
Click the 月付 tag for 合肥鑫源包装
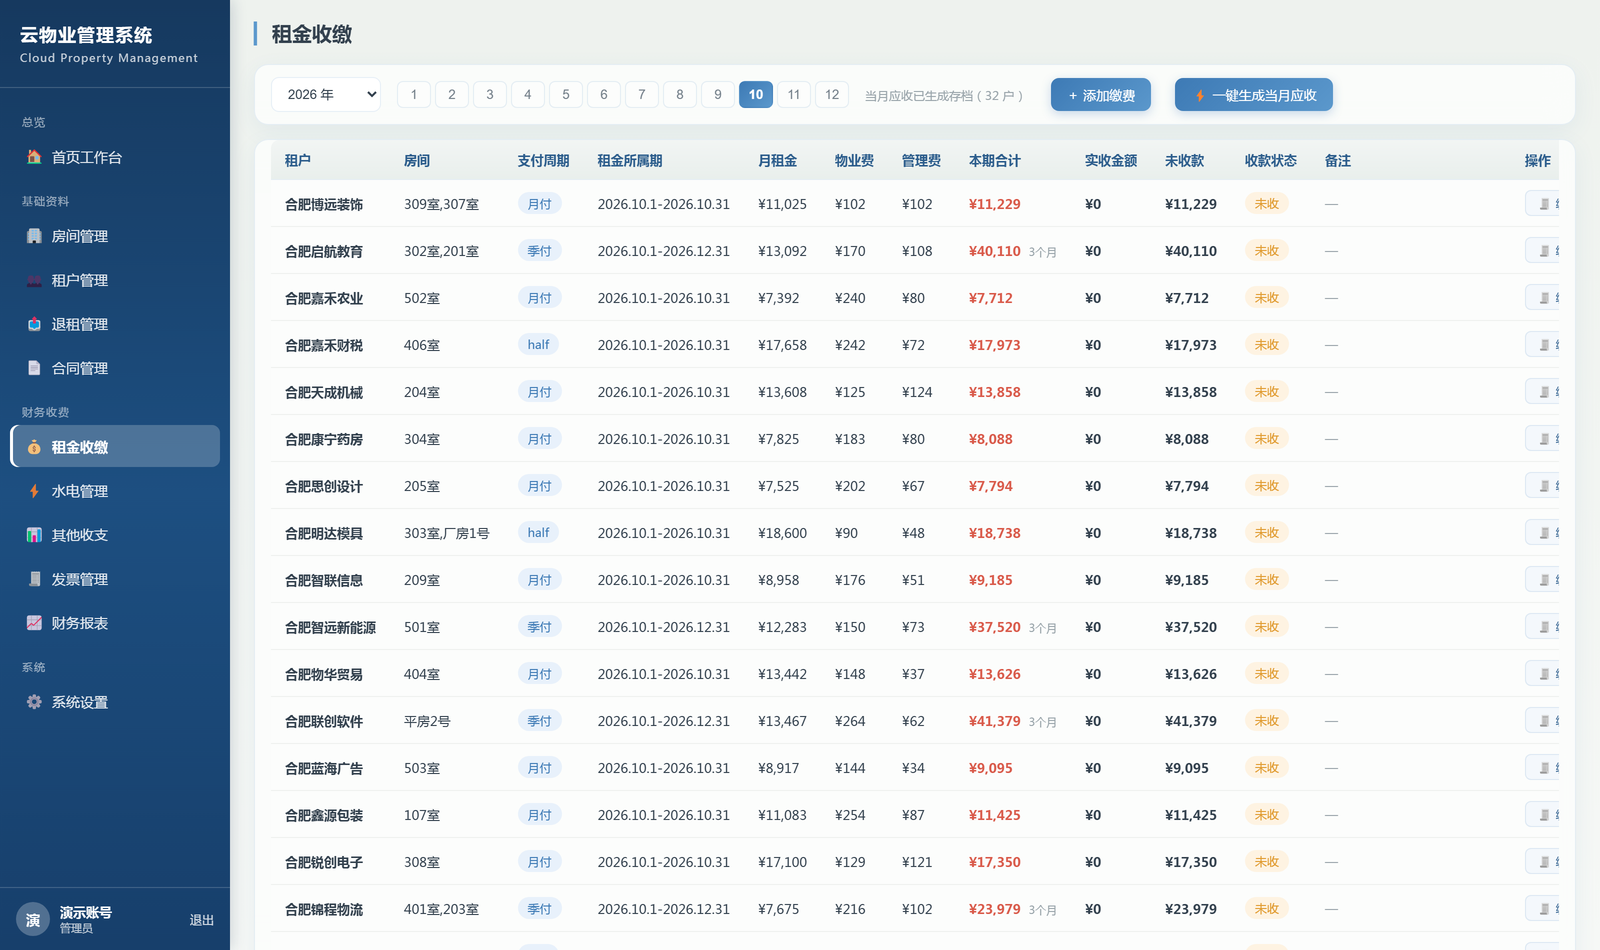click(540, 815)
